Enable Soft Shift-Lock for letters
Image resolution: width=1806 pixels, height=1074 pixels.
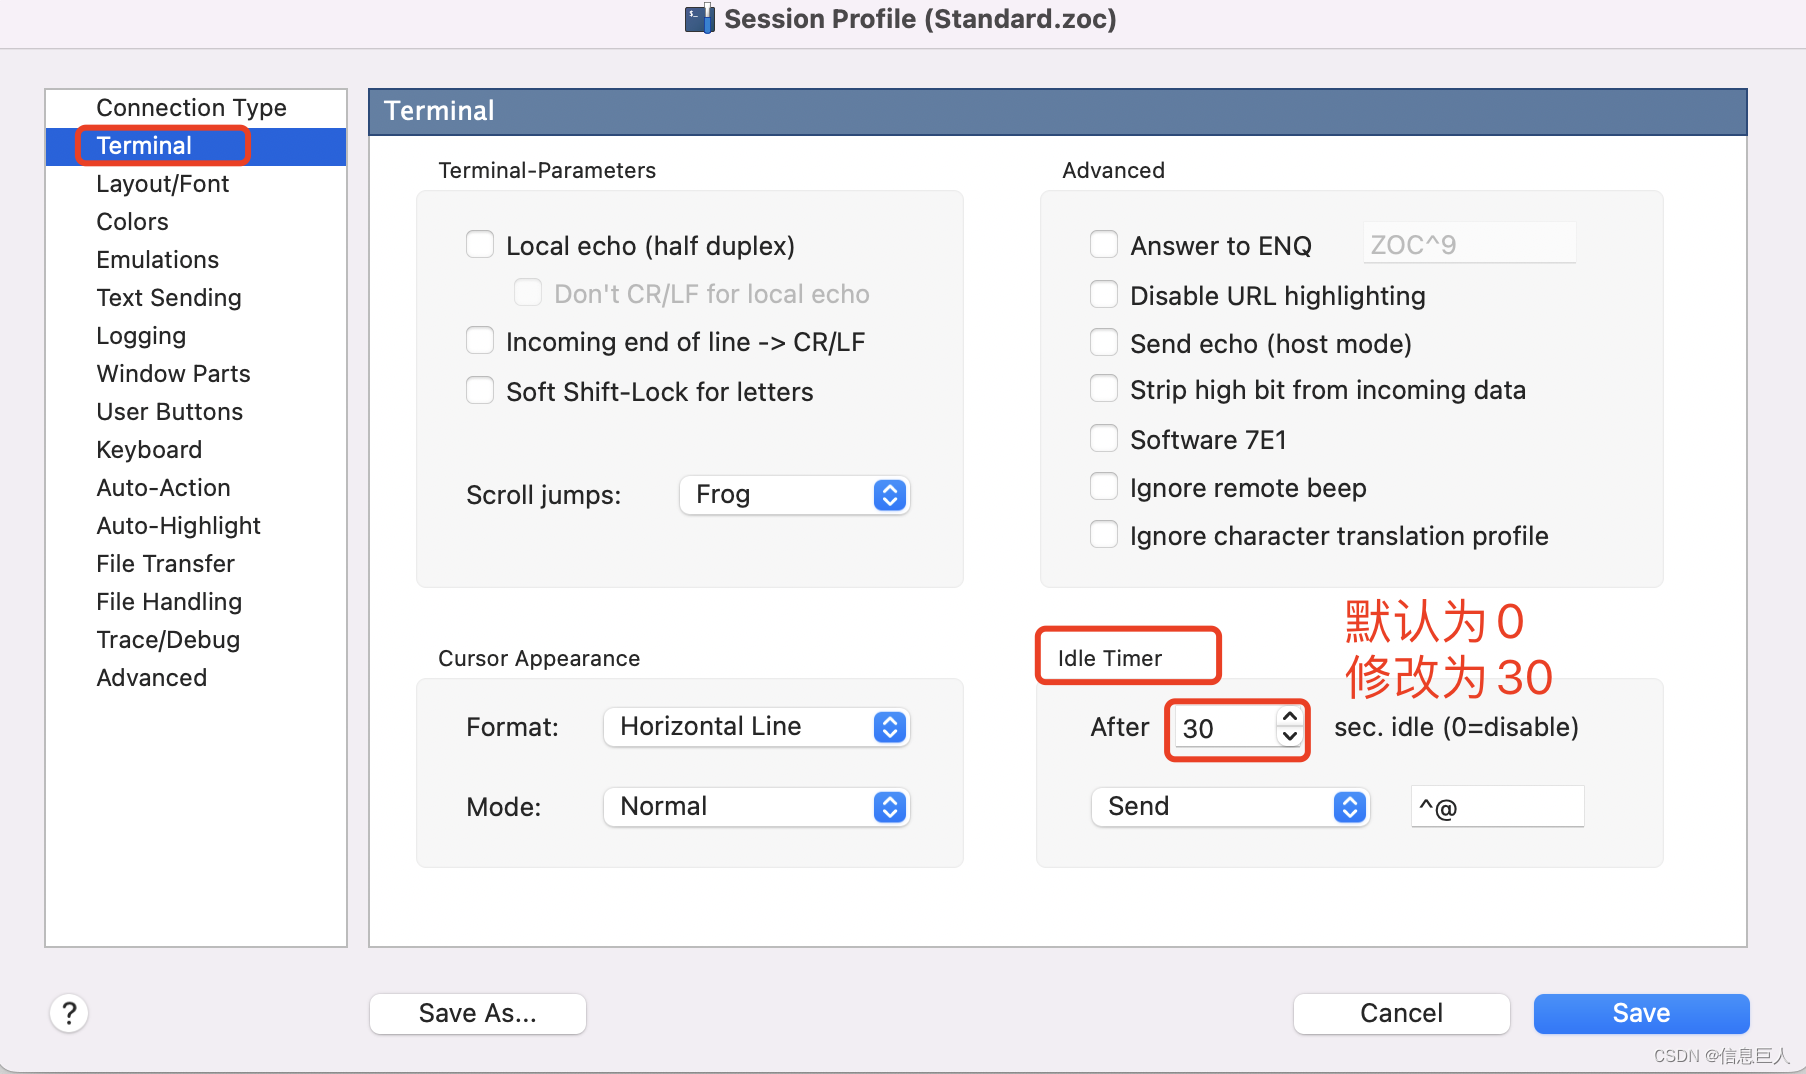480,390
